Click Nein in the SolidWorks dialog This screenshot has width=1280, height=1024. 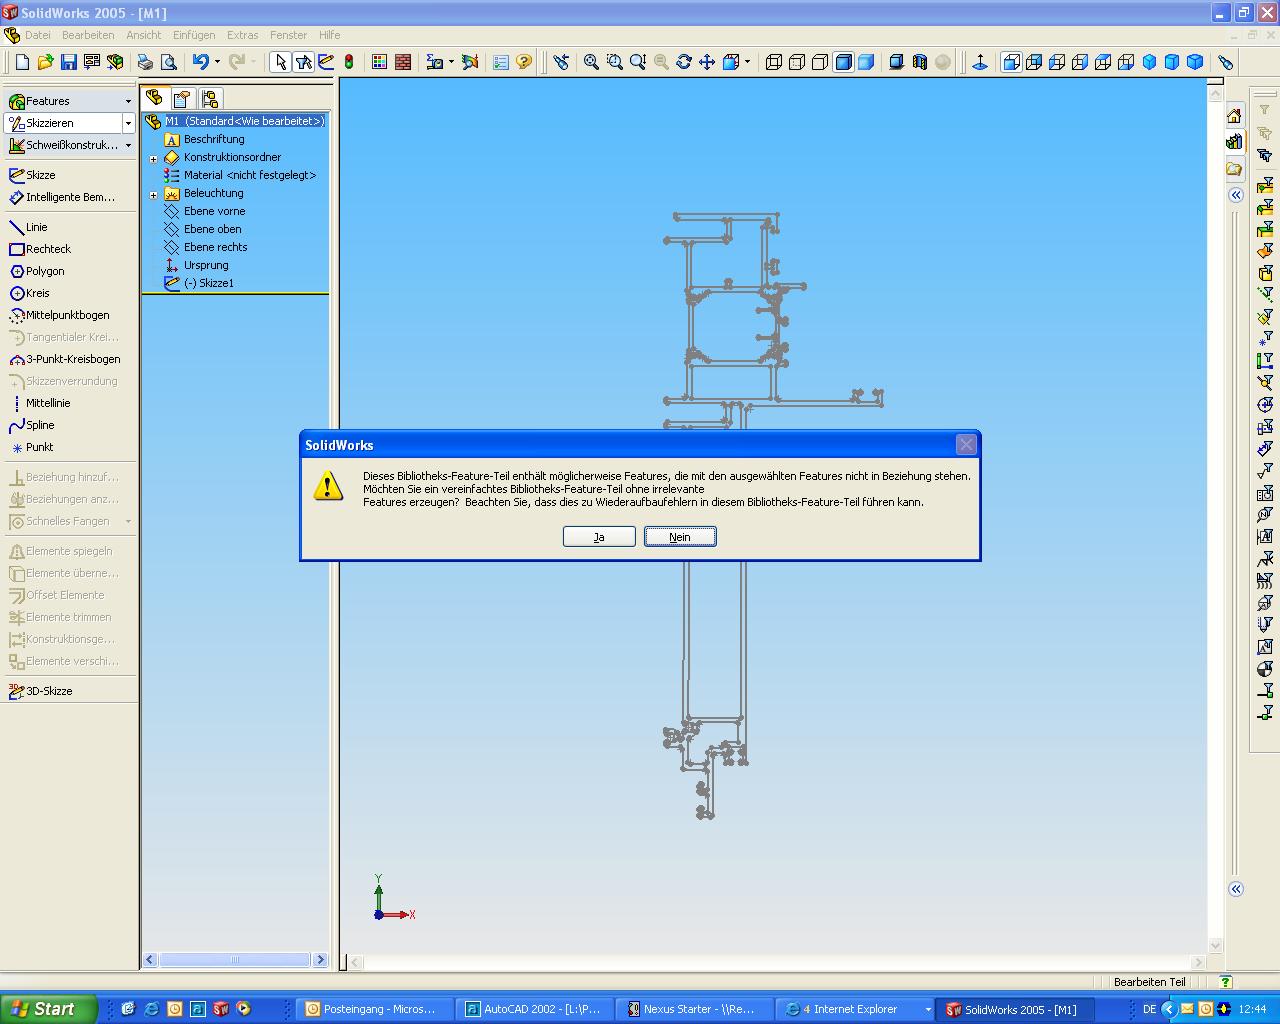tap(680, 537)
